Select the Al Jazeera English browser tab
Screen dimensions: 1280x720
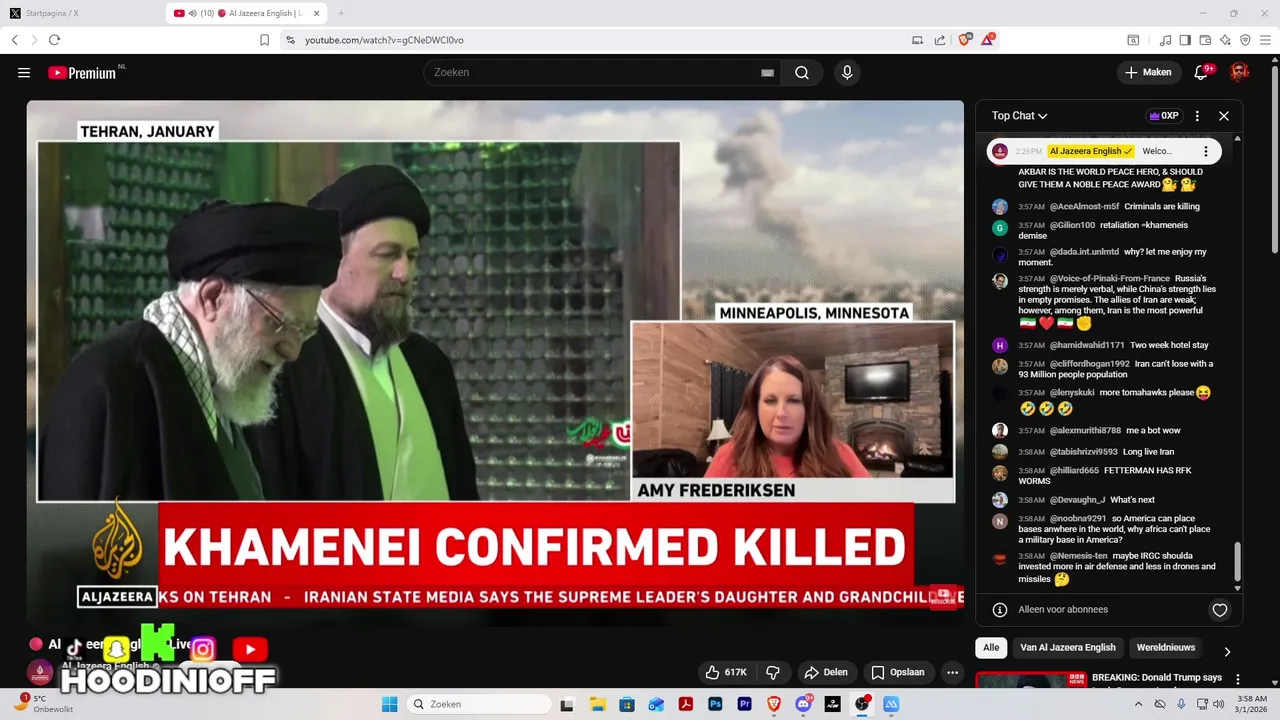pos(247,13)
